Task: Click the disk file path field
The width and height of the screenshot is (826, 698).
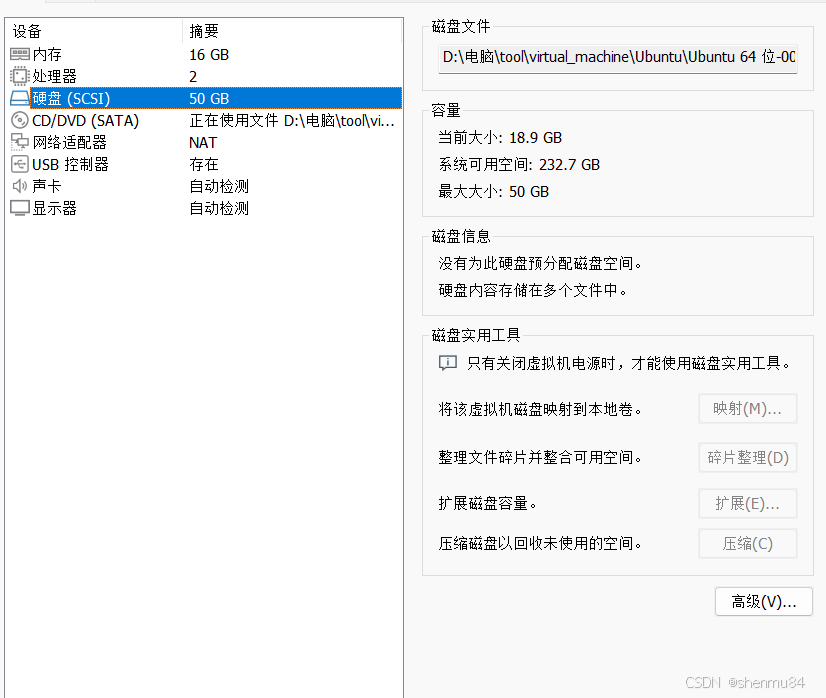Action: point(617,57)
